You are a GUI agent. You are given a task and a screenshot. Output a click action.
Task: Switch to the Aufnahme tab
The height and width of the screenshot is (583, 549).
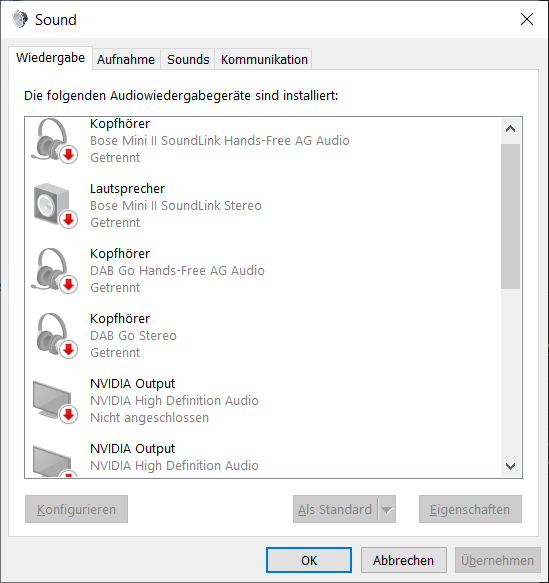126,59
